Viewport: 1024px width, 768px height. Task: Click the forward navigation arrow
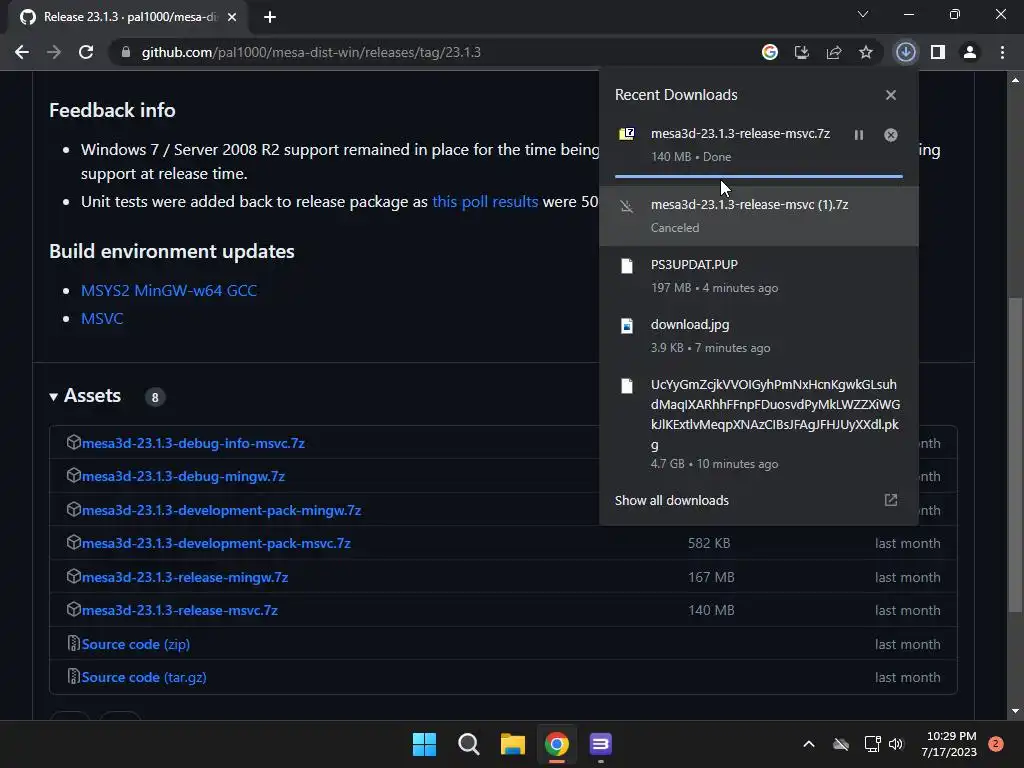pyautogui.click(x=54, y=52)
